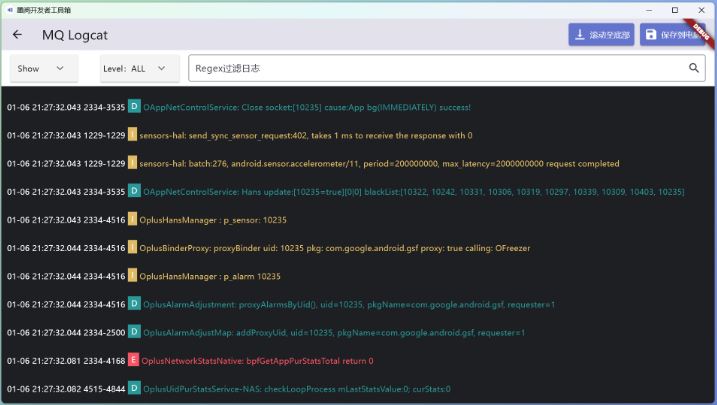The height and width of the screenshot is (405, 717).
Task: Select the p_alarm 10235 log entry
Action: click(x=210, y=276)
